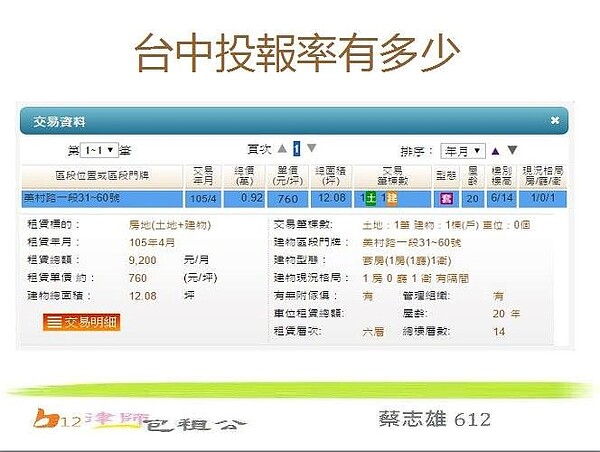600x452 pixels.
Task: Click the 20 building age cell
Action: coord(473,199)
